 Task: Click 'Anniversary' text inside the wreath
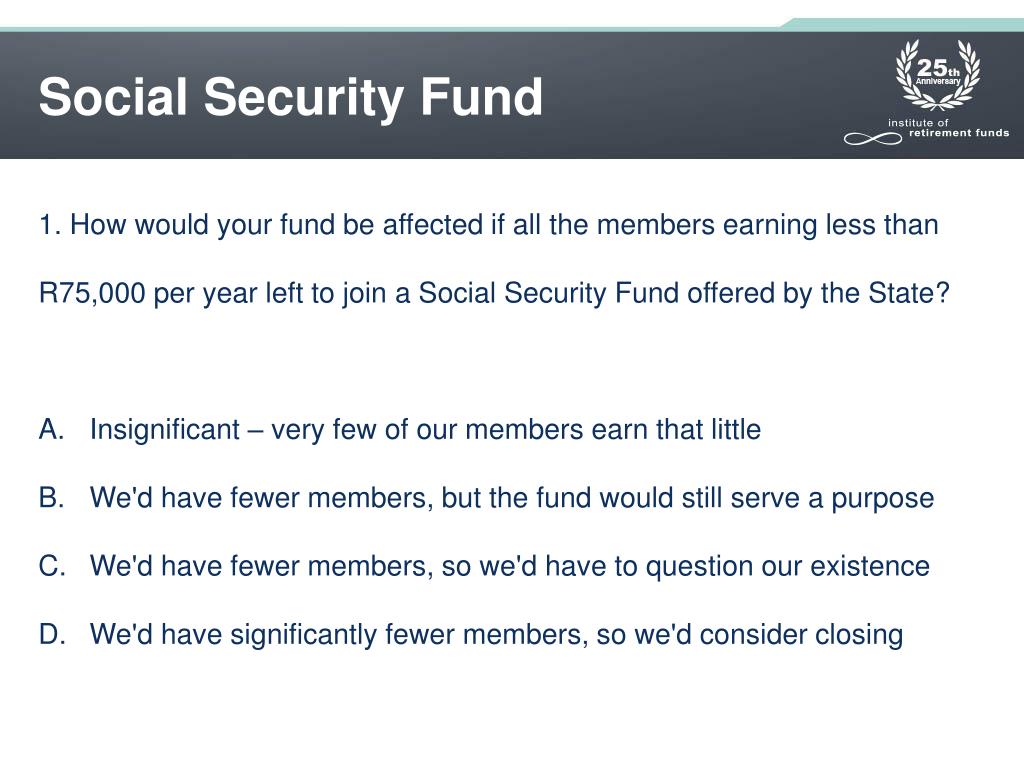coord(938,82)
